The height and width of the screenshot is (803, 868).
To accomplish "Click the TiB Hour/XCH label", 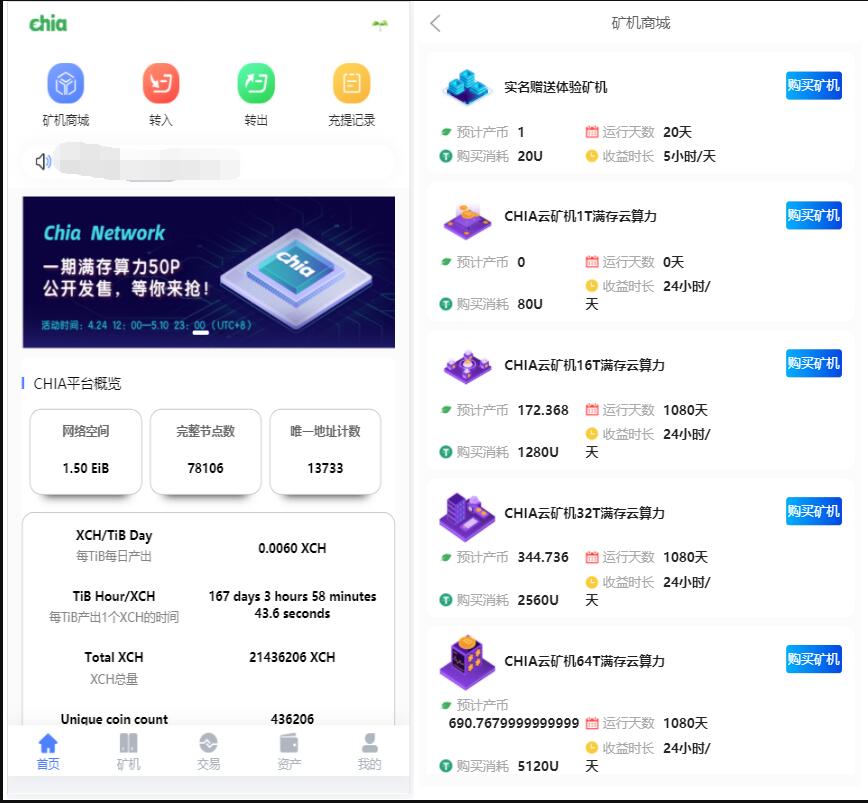I will click(x=114, y=596).
